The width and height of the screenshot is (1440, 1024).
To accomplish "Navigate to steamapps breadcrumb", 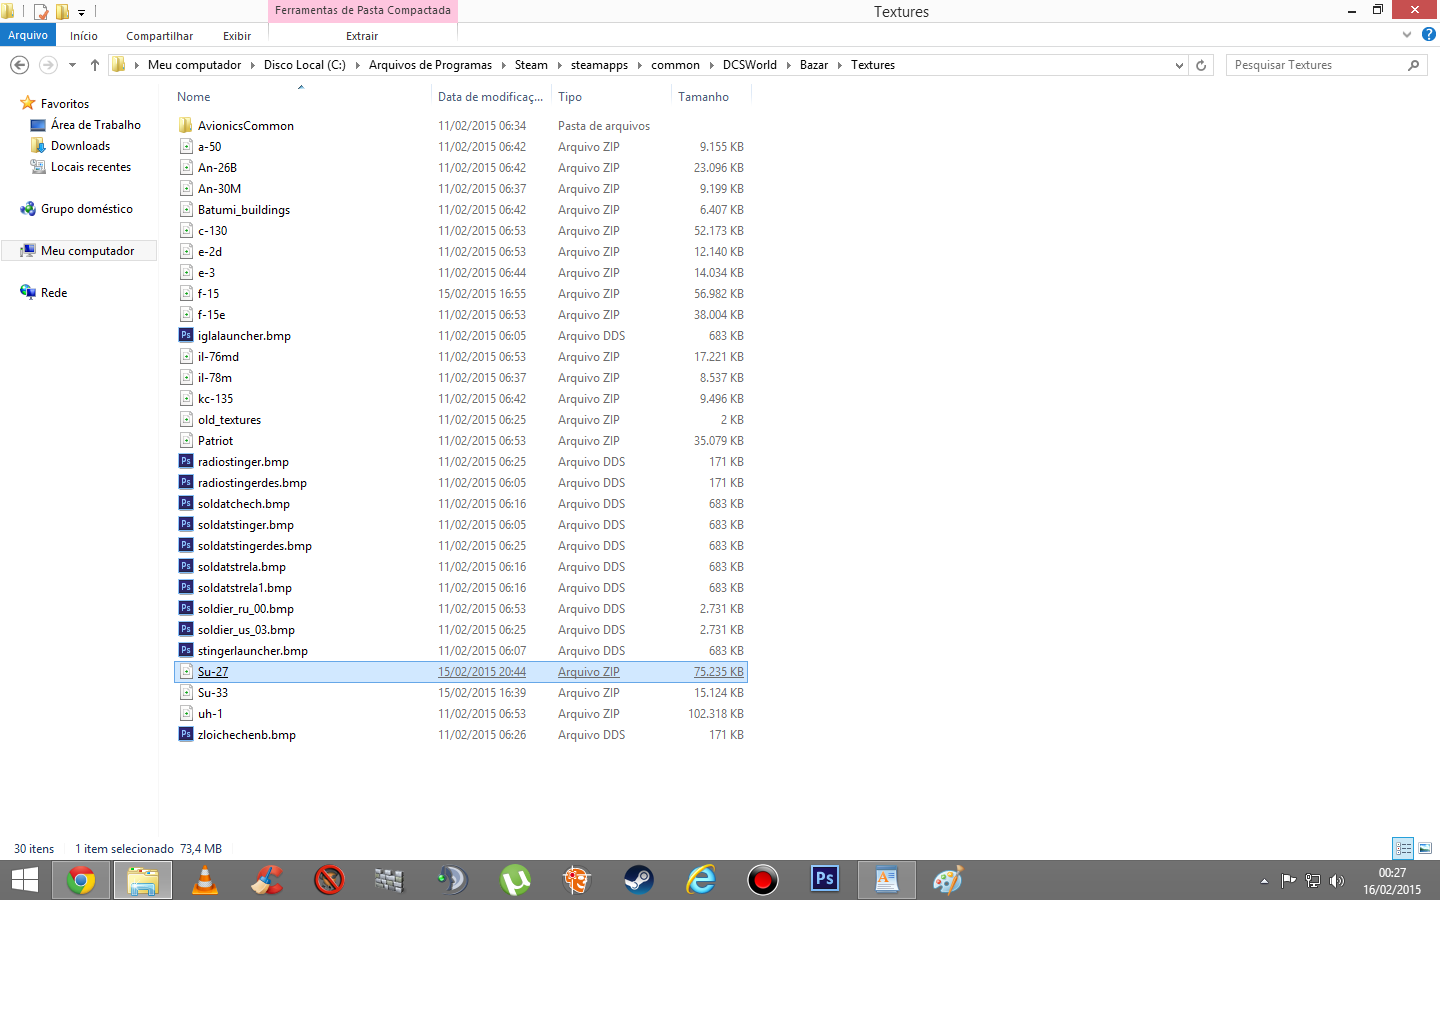I will tap(599, 65).
